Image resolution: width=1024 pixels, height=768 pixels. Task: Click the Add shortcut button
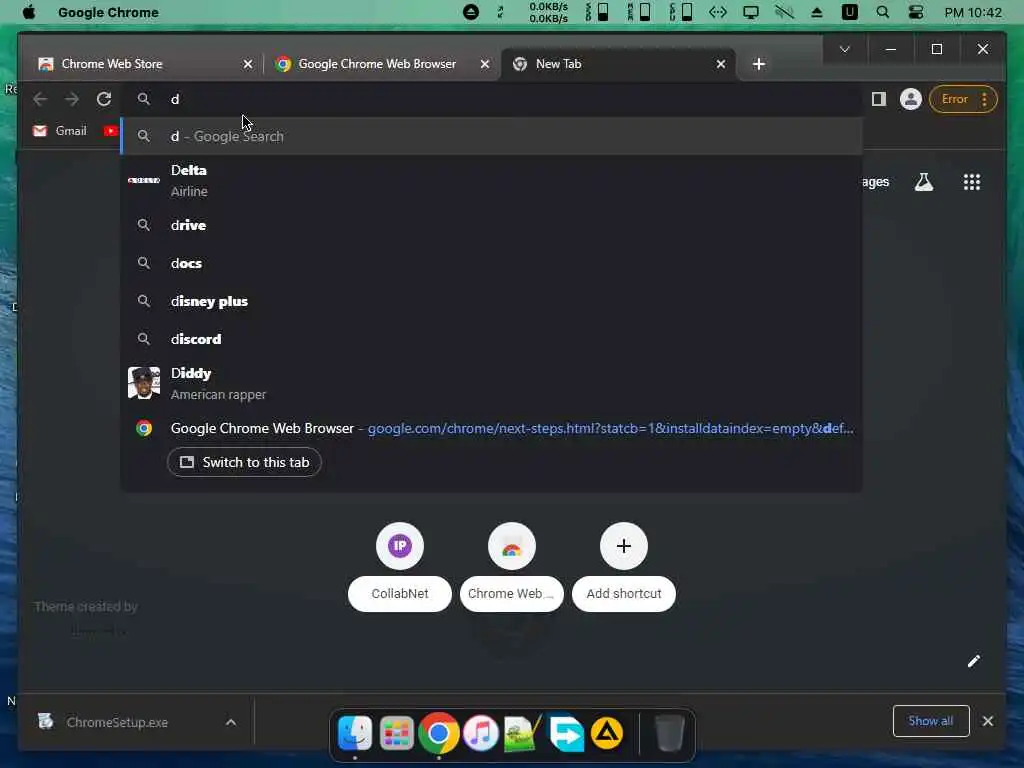[624, 567]
